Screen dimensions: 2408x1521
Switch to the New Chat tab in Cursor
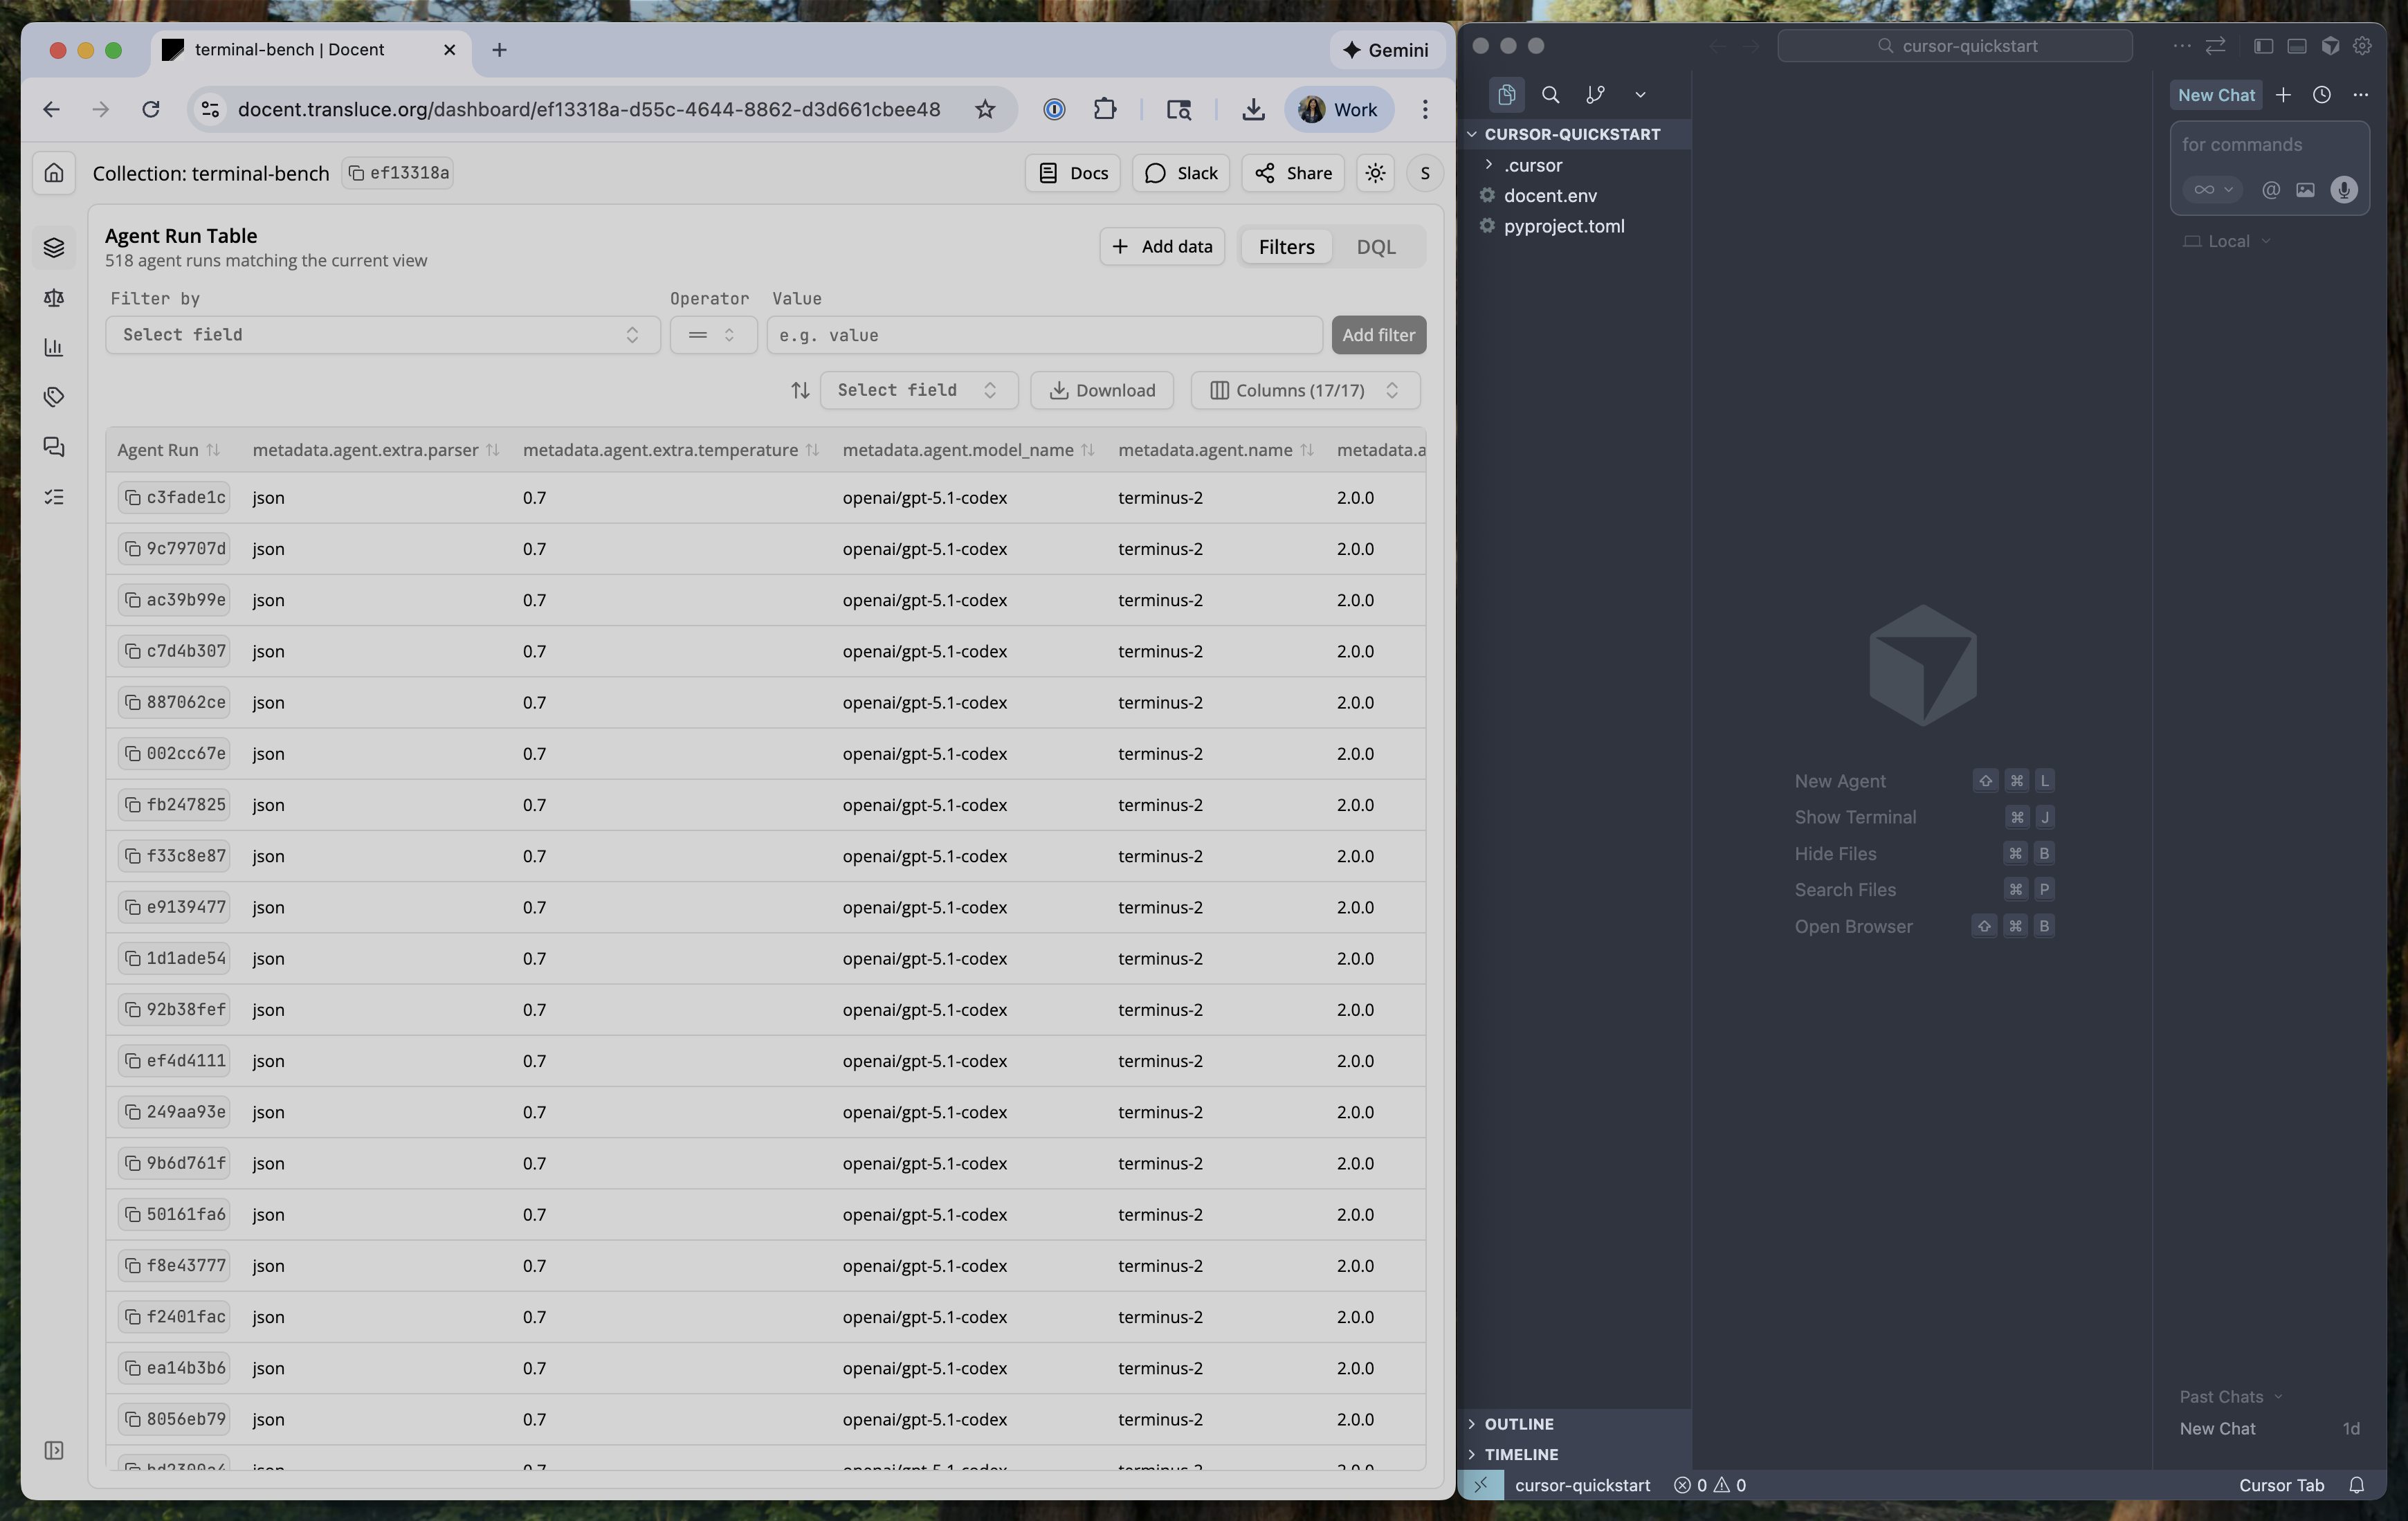coord(2216,95)
